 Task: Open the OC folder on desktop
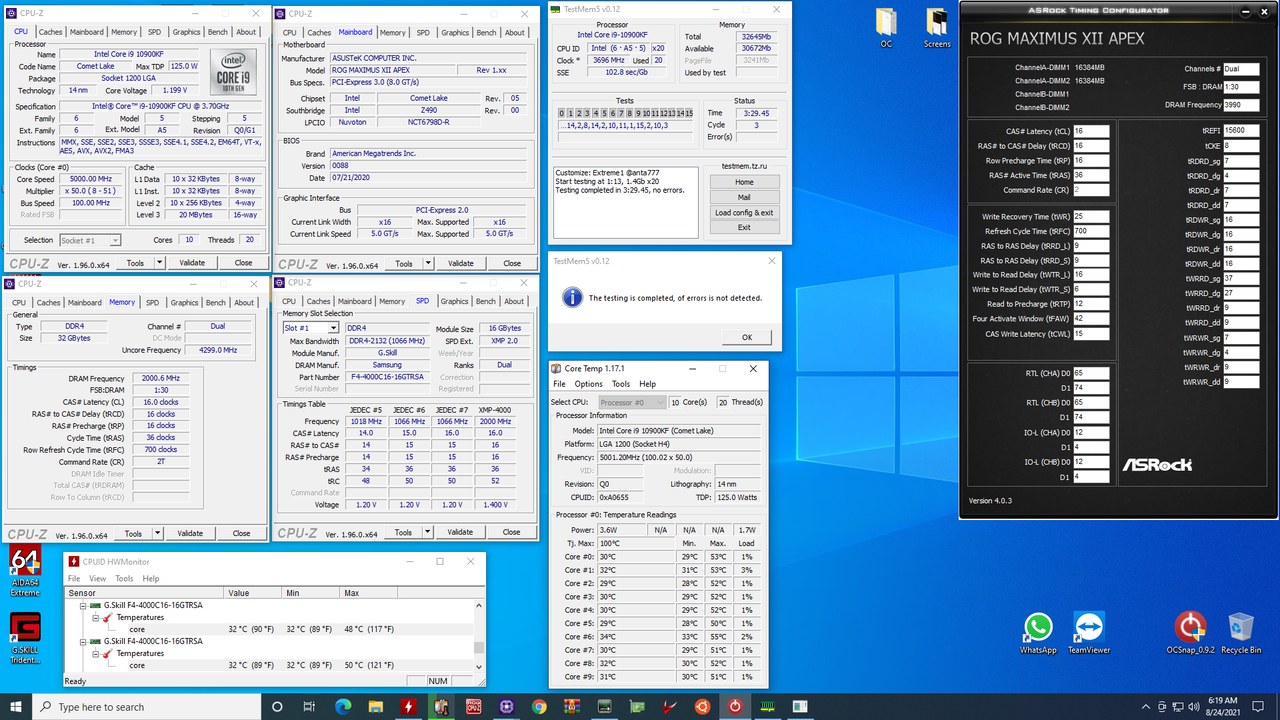point(886,24)
